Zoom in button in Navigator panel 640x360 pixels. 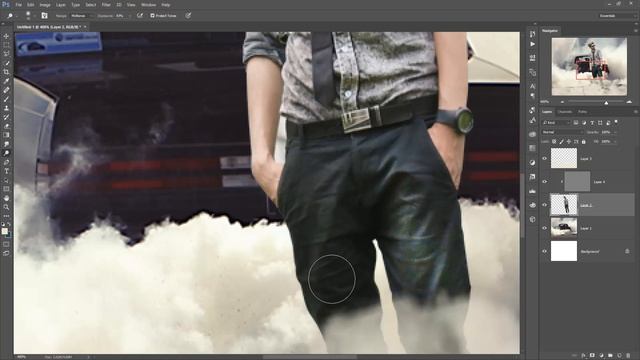coord(629,102)
